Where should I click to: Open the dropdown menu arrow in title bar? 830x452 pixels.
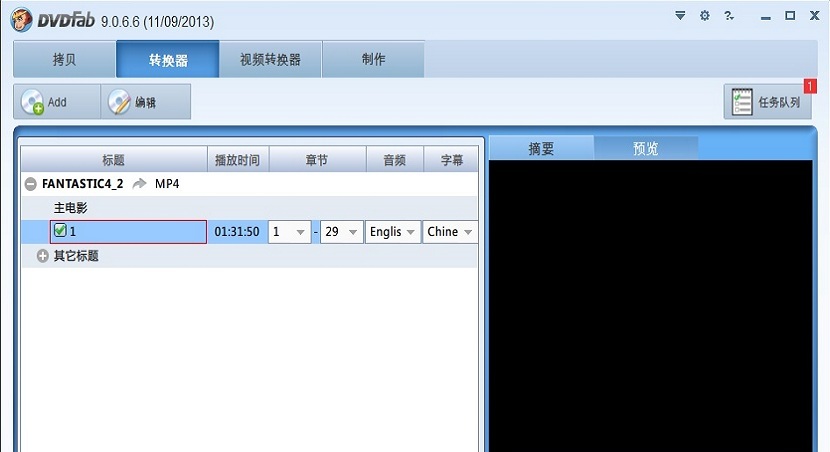click(680, 15)
